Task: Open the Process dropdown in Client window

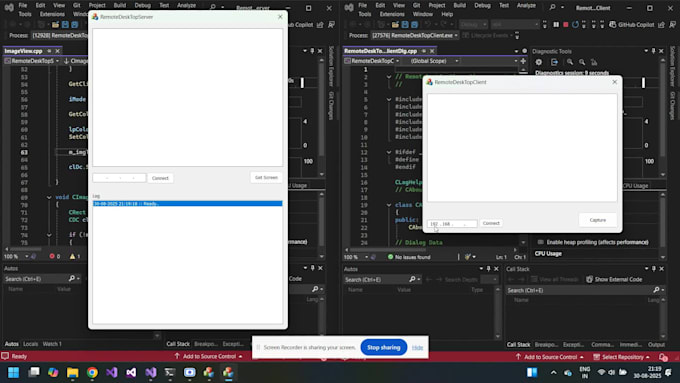Action: tap(456, 36)
